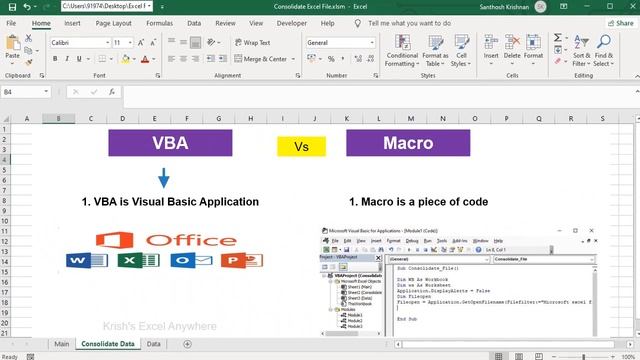
Task: Click the zoom slider handle in status bar
Action: [584, 357]
